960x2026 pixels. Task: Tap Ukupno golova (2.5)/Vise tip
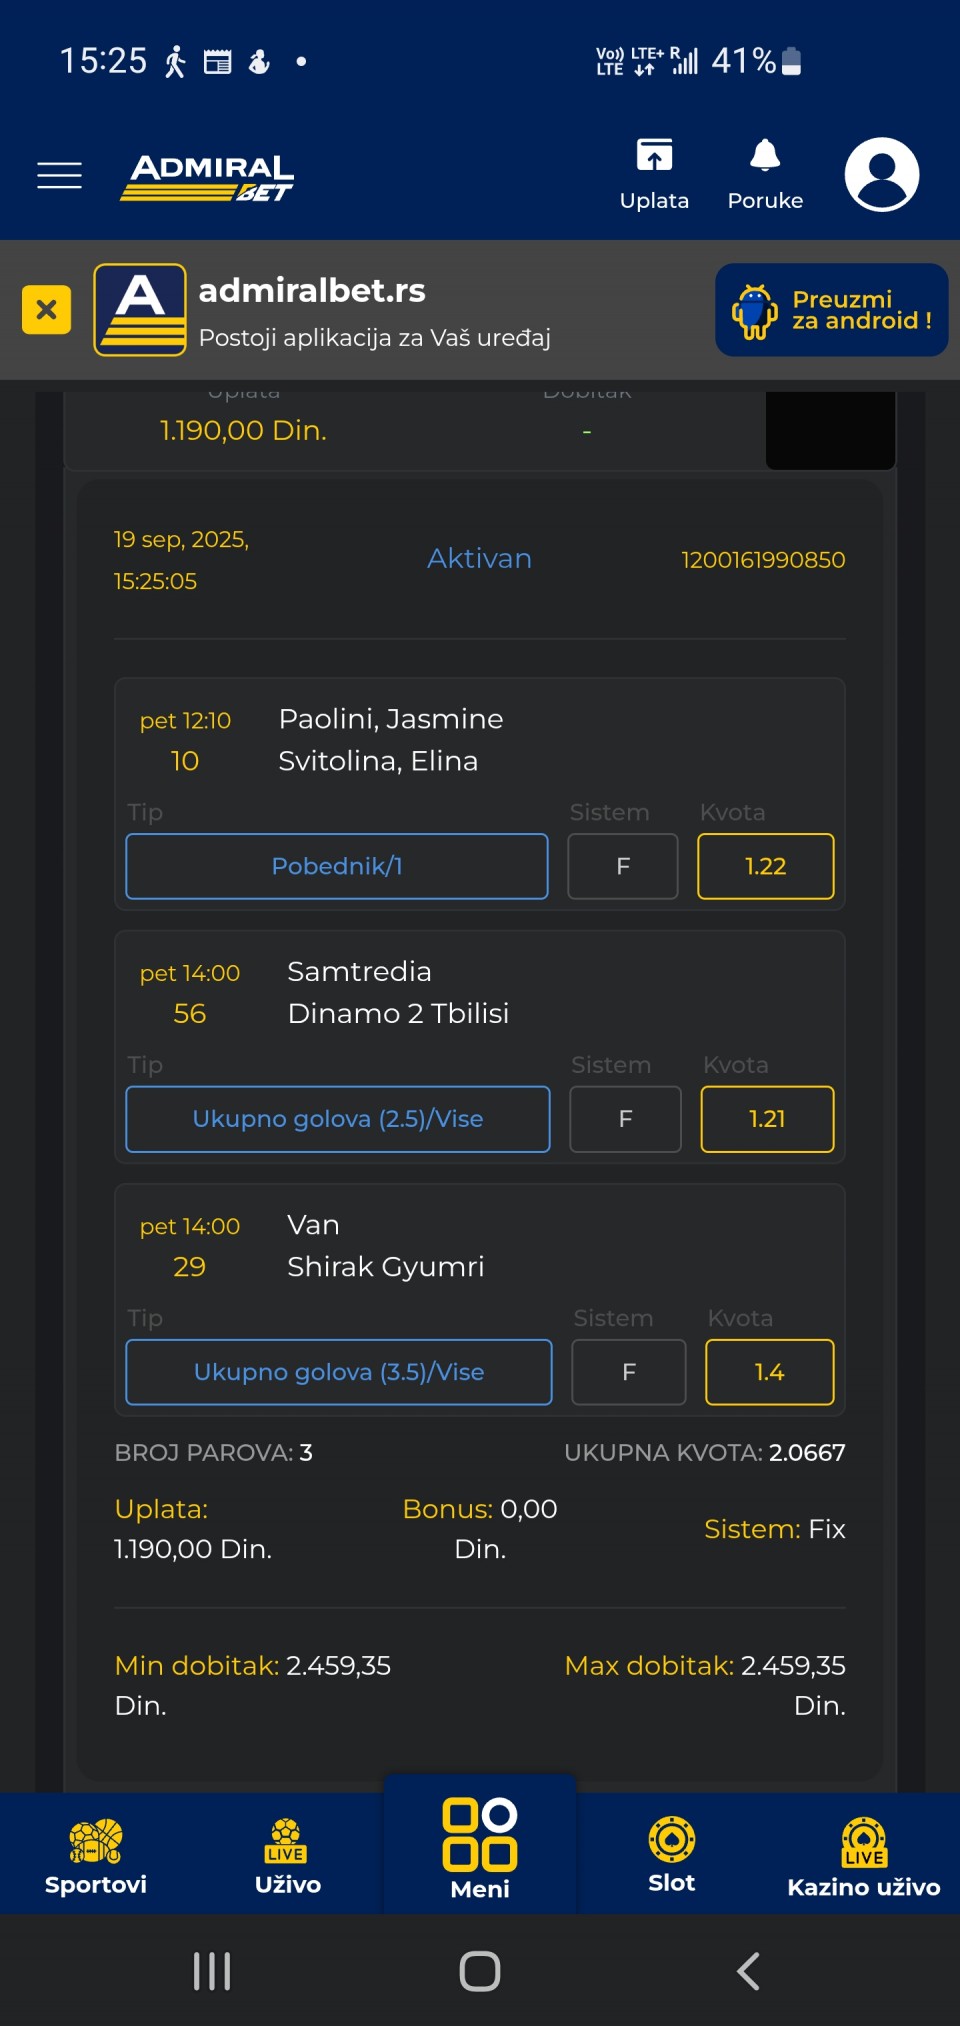(x=338, y=1119)
